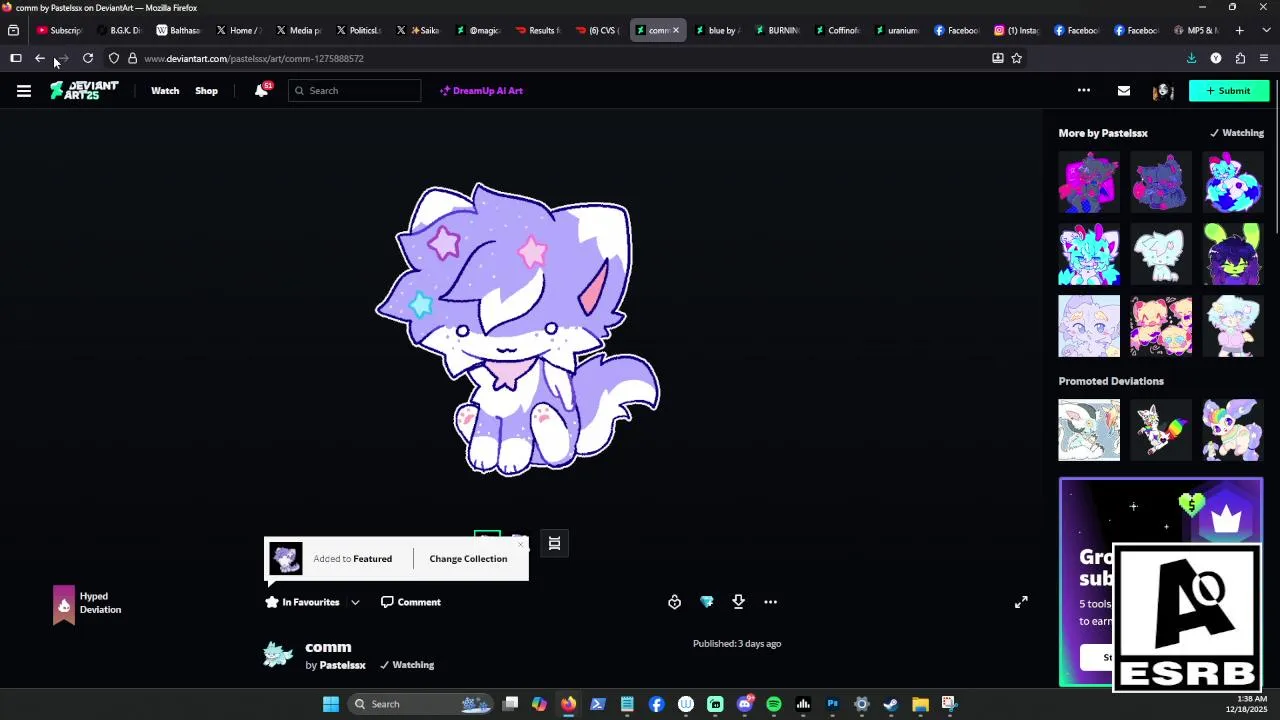This screenshot has width=1280, height=720.
Task: Click the author avatar beside comm title
Action: tap(278, 655)
